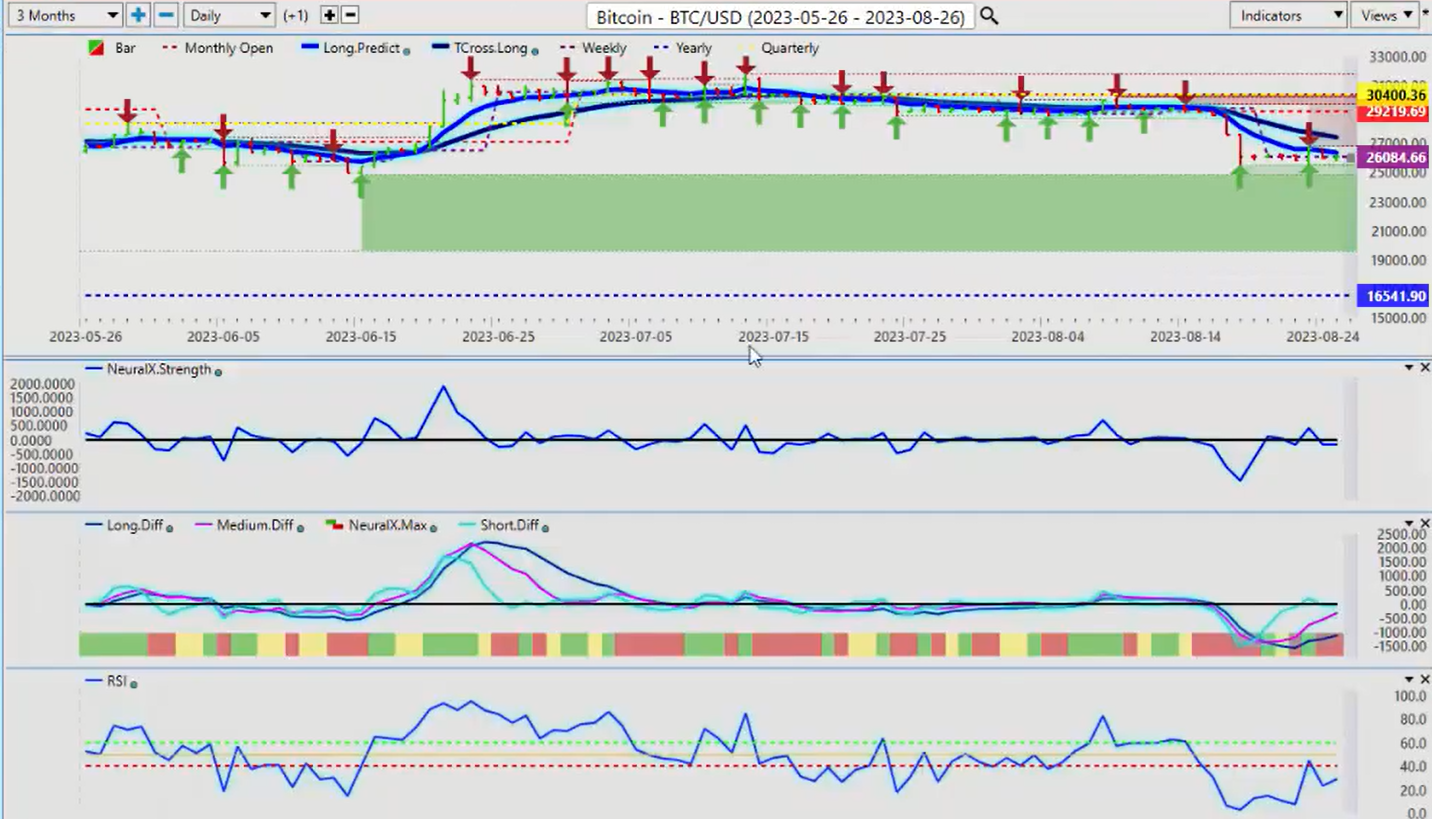Open the Indicators dropdown
The height and width of the screenshot is (819, 1432).
coord(1288,15)
